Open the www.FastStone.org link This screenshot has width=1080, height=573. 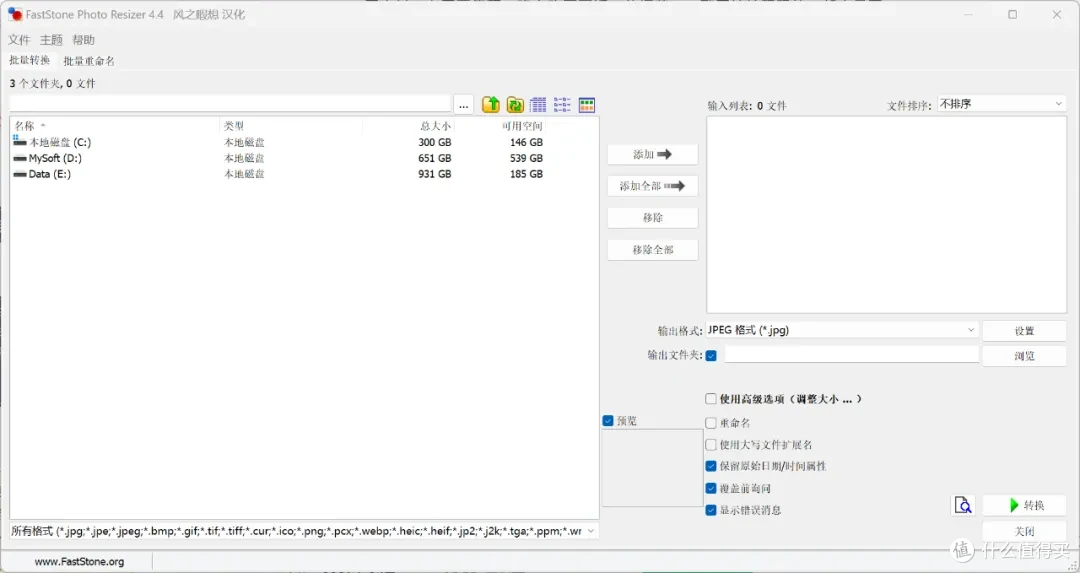[79, 561]
